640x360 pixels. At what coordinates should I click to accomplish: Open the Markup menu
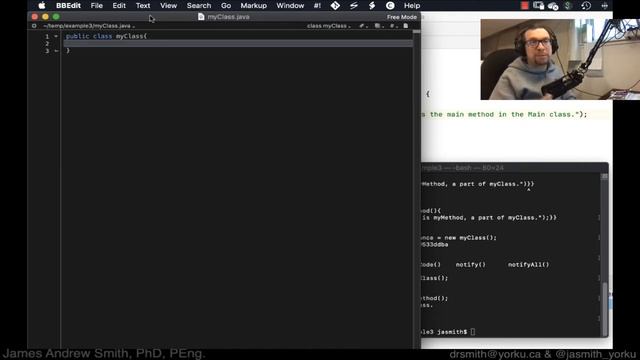click(253, 6)
